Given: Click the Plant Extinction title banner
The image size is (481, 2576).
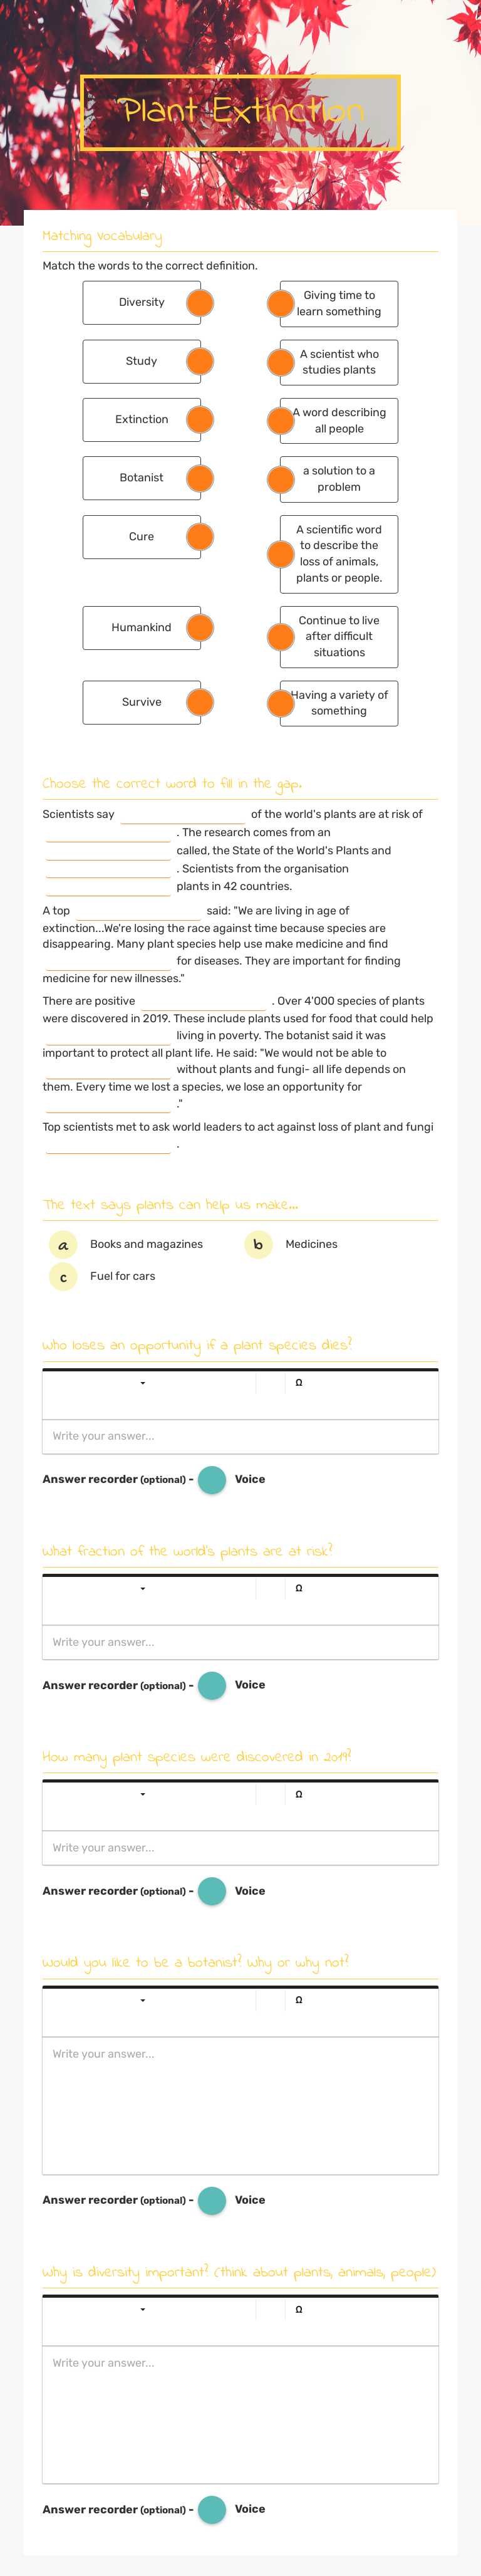Looking at the screenshot, I should [240, 112].
